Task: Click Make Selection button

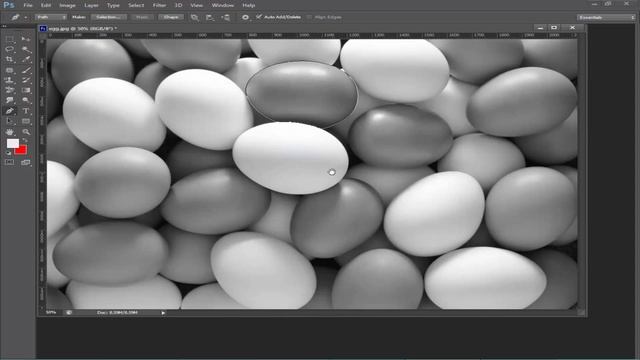Action: pos(109,17)
